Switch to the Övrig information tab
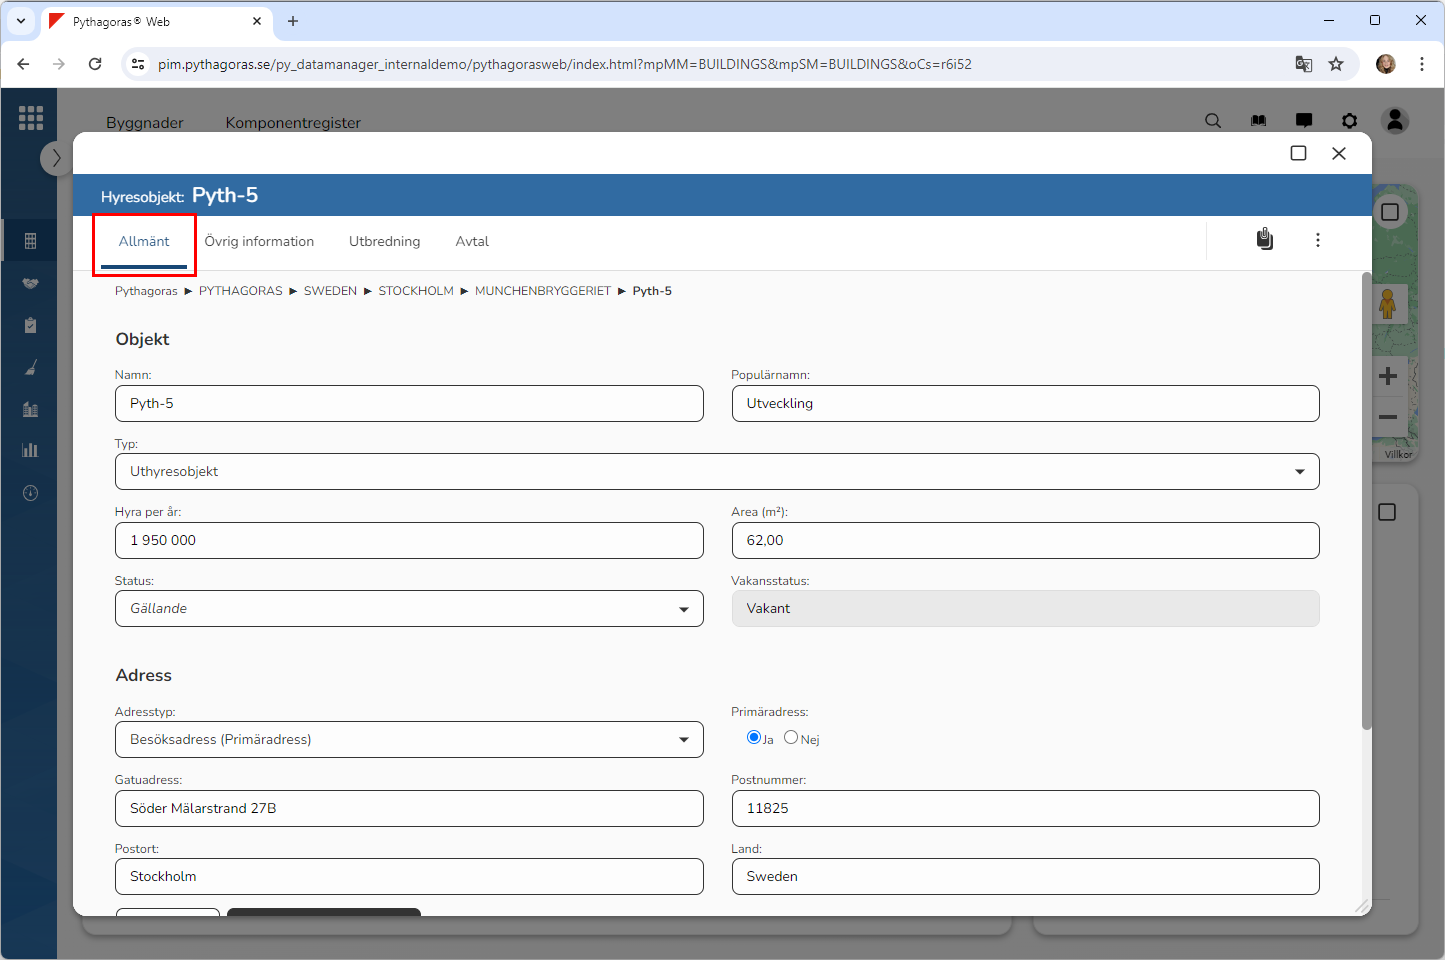Screen dimensions: 1445x960 [259, 242]
